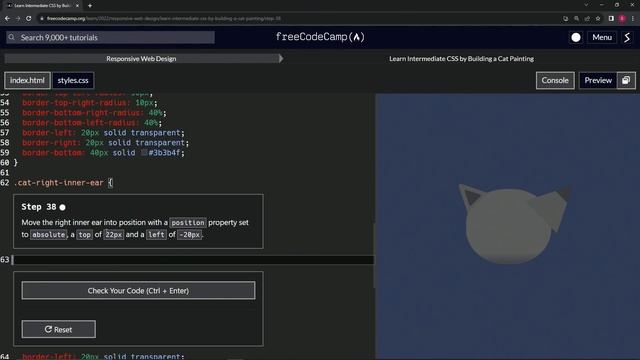Image resolution: width=640 pixels, height=360 pixels.
Task: Click the border-right declaration on line 58
Action: click(x=105, y=142)
